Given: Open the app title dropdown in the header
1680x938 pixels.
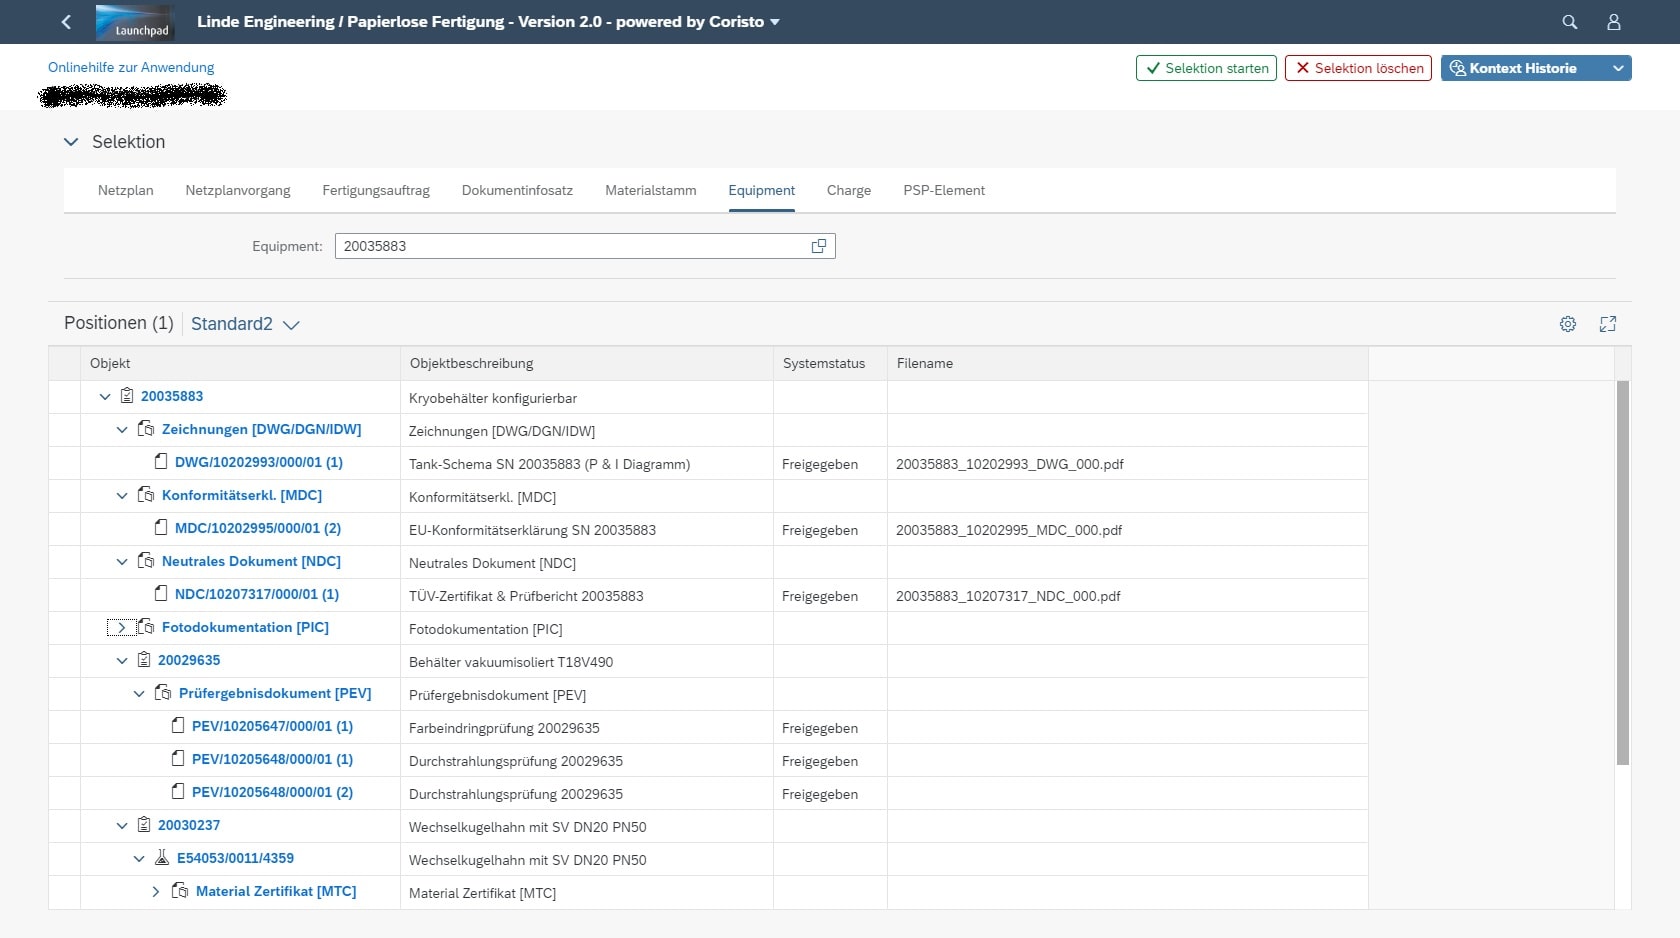Looking at the screenshot, I should [x=775, y=22].
